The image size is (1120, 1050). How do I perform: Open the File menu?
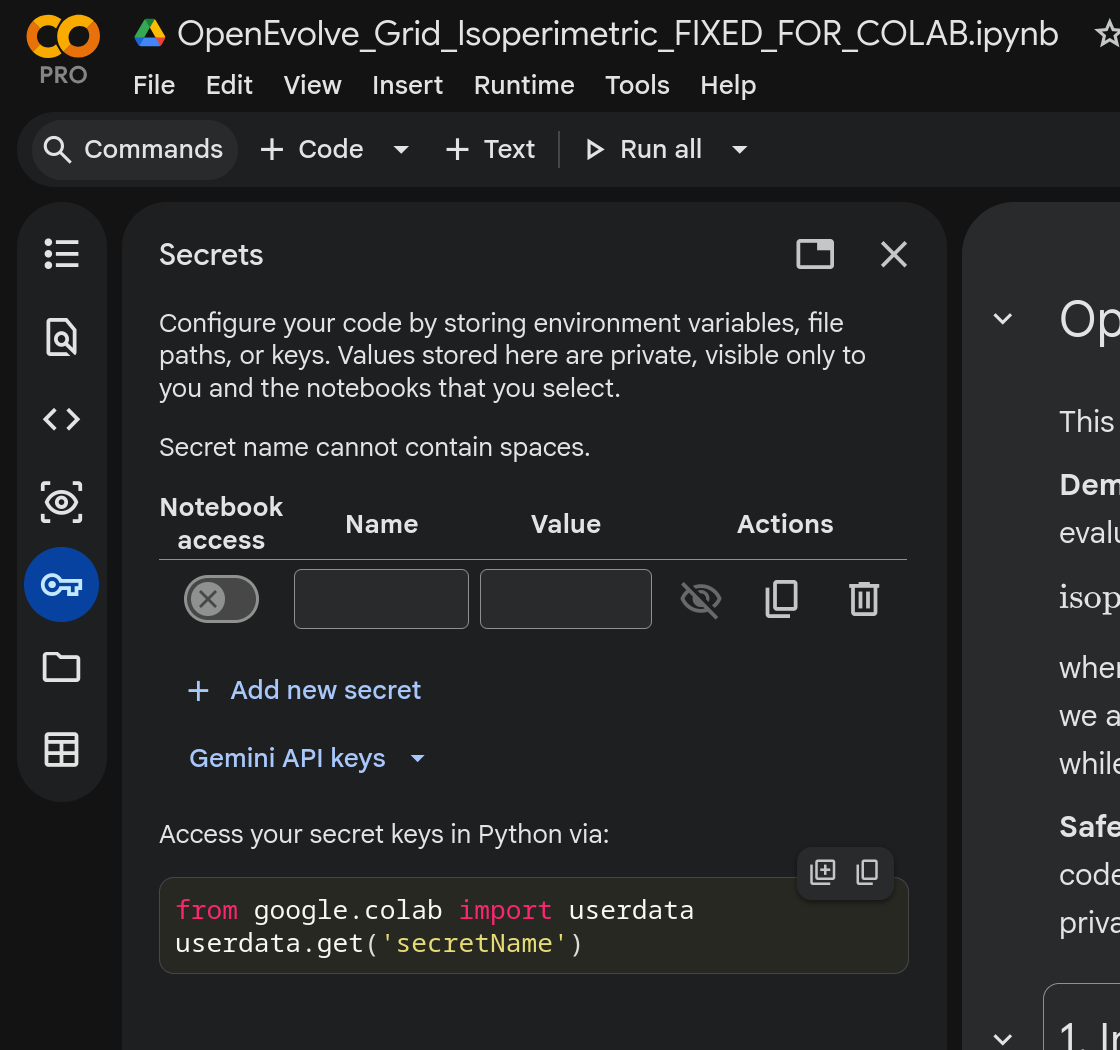pyautogui.click(x=154, y=85)
